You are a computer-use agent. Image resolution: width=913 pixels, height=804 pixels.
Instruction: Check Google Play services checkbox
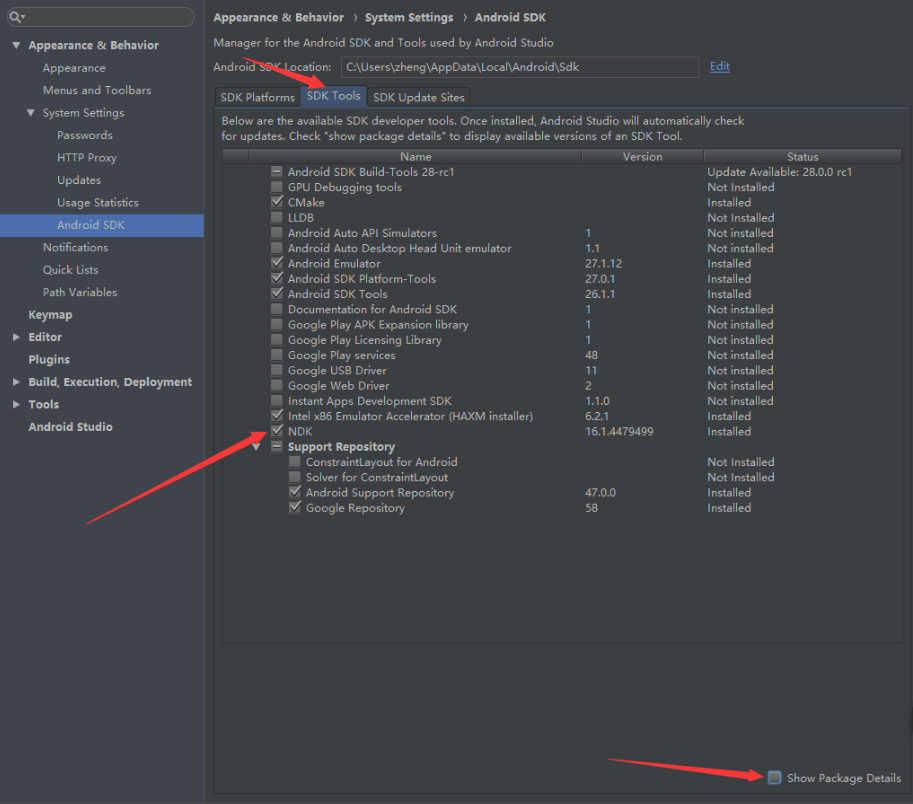(x=277, y=355)
